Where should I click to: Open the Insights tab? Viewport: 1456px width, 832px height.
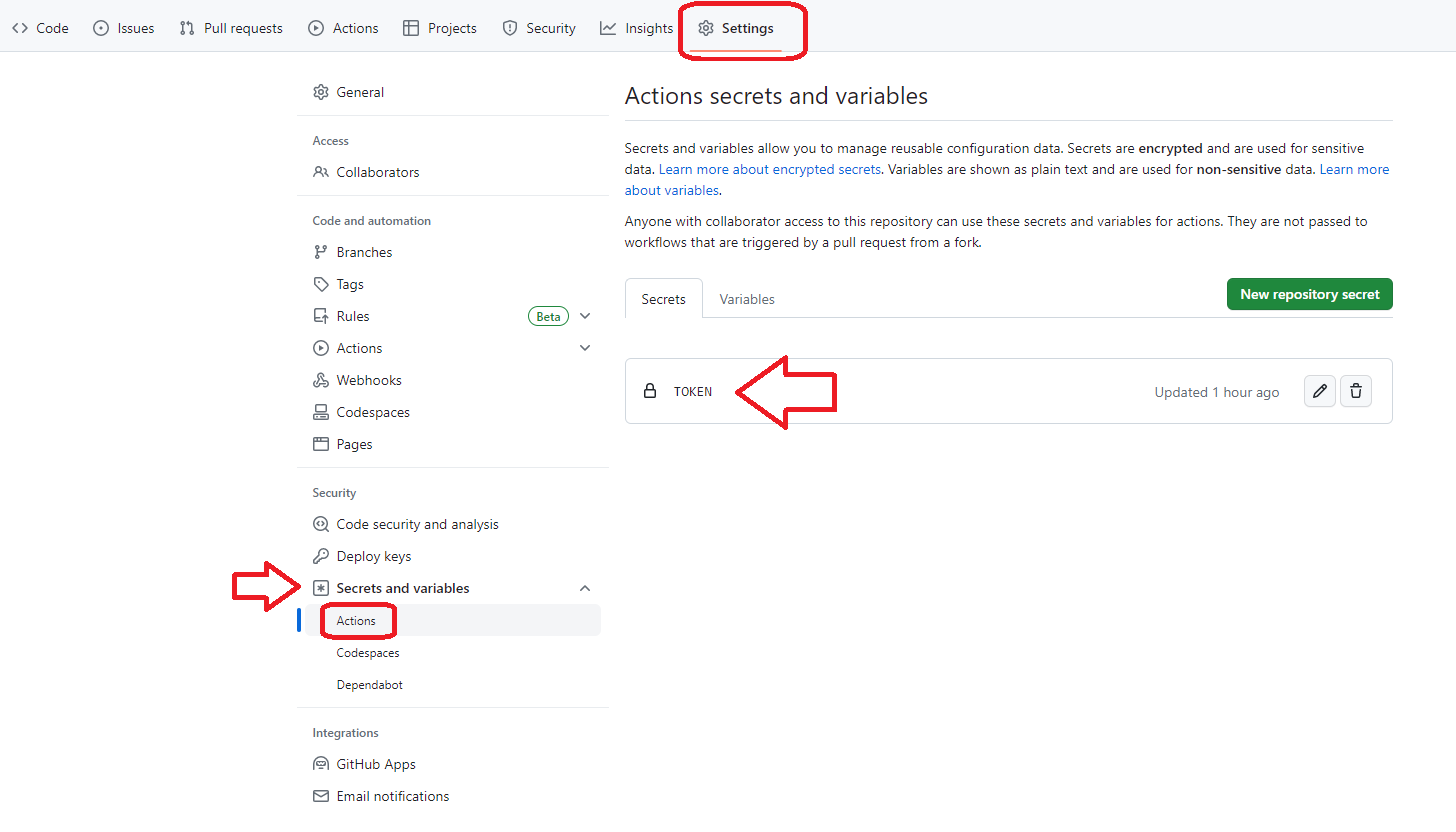coord(637,28)
